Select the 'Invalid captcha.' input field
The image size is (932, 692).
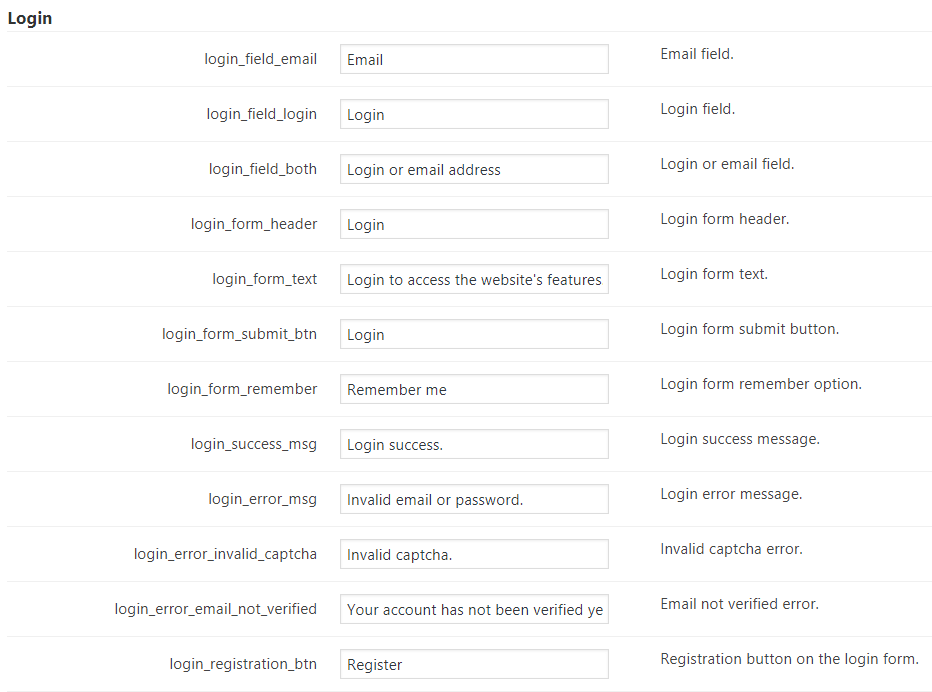tap(474, 554)
